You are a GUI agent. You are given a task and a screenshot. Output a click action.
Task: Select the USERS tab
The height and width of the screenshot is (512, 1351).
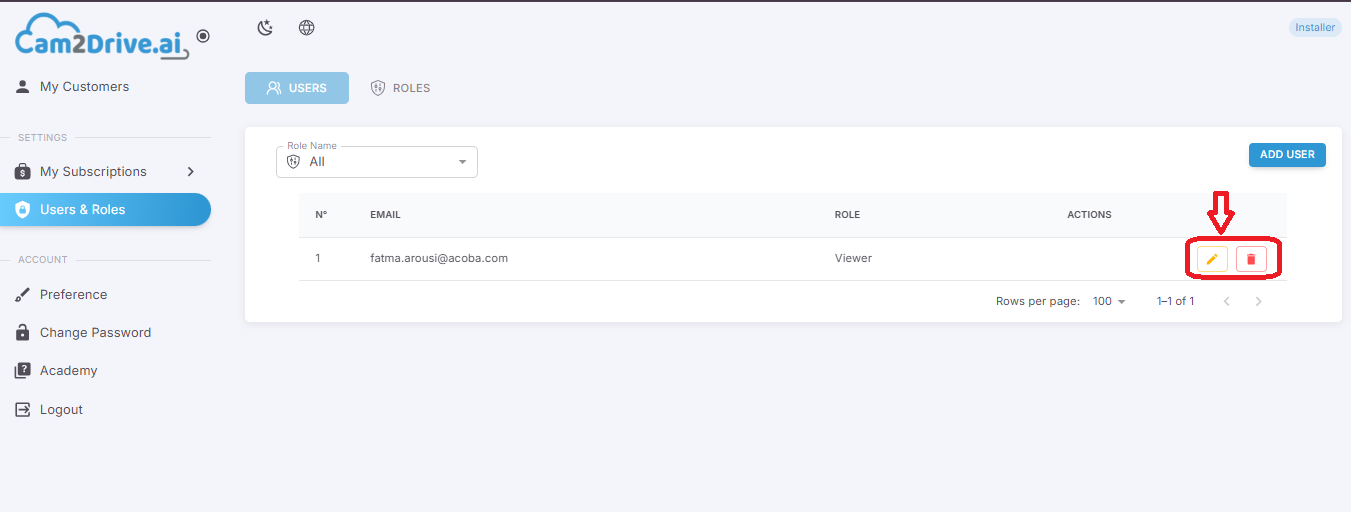click(x=297, y=88)
